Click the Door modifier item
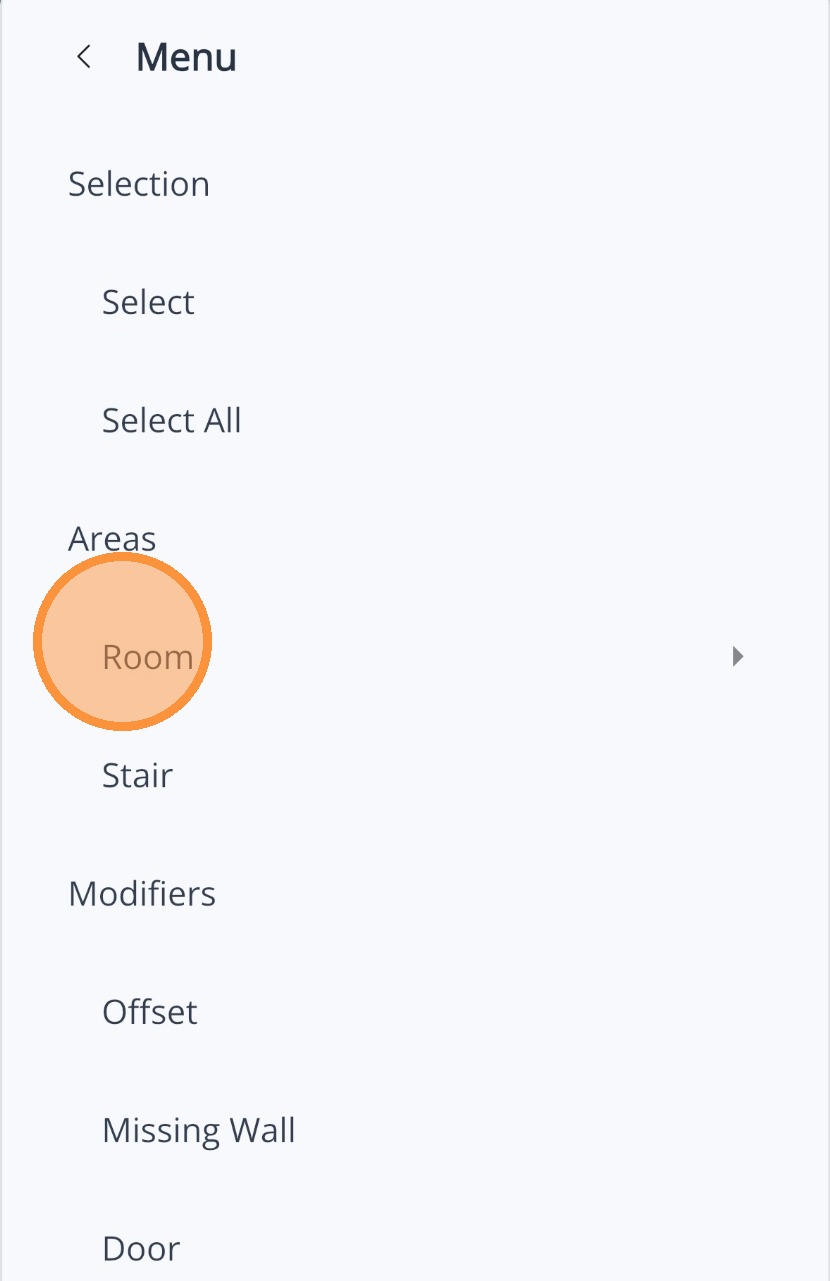Viewport: 830px width, 1281px height. click(x=141, y=1248)
